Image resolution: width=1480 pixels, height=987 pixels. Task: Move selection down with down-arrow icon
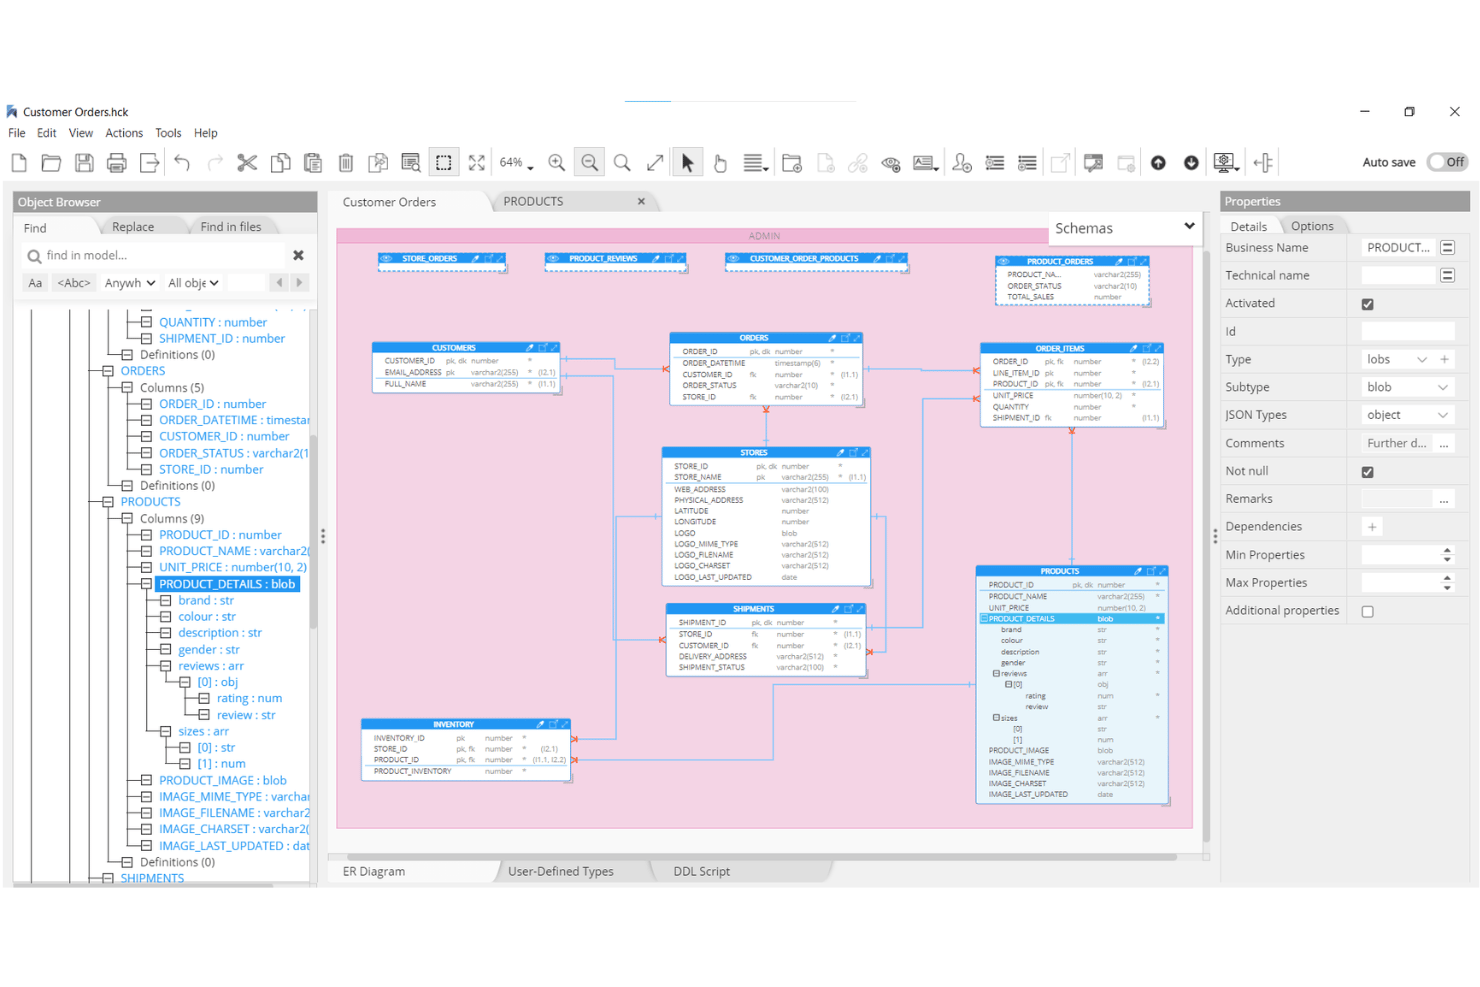click(x=1191, y=163)
